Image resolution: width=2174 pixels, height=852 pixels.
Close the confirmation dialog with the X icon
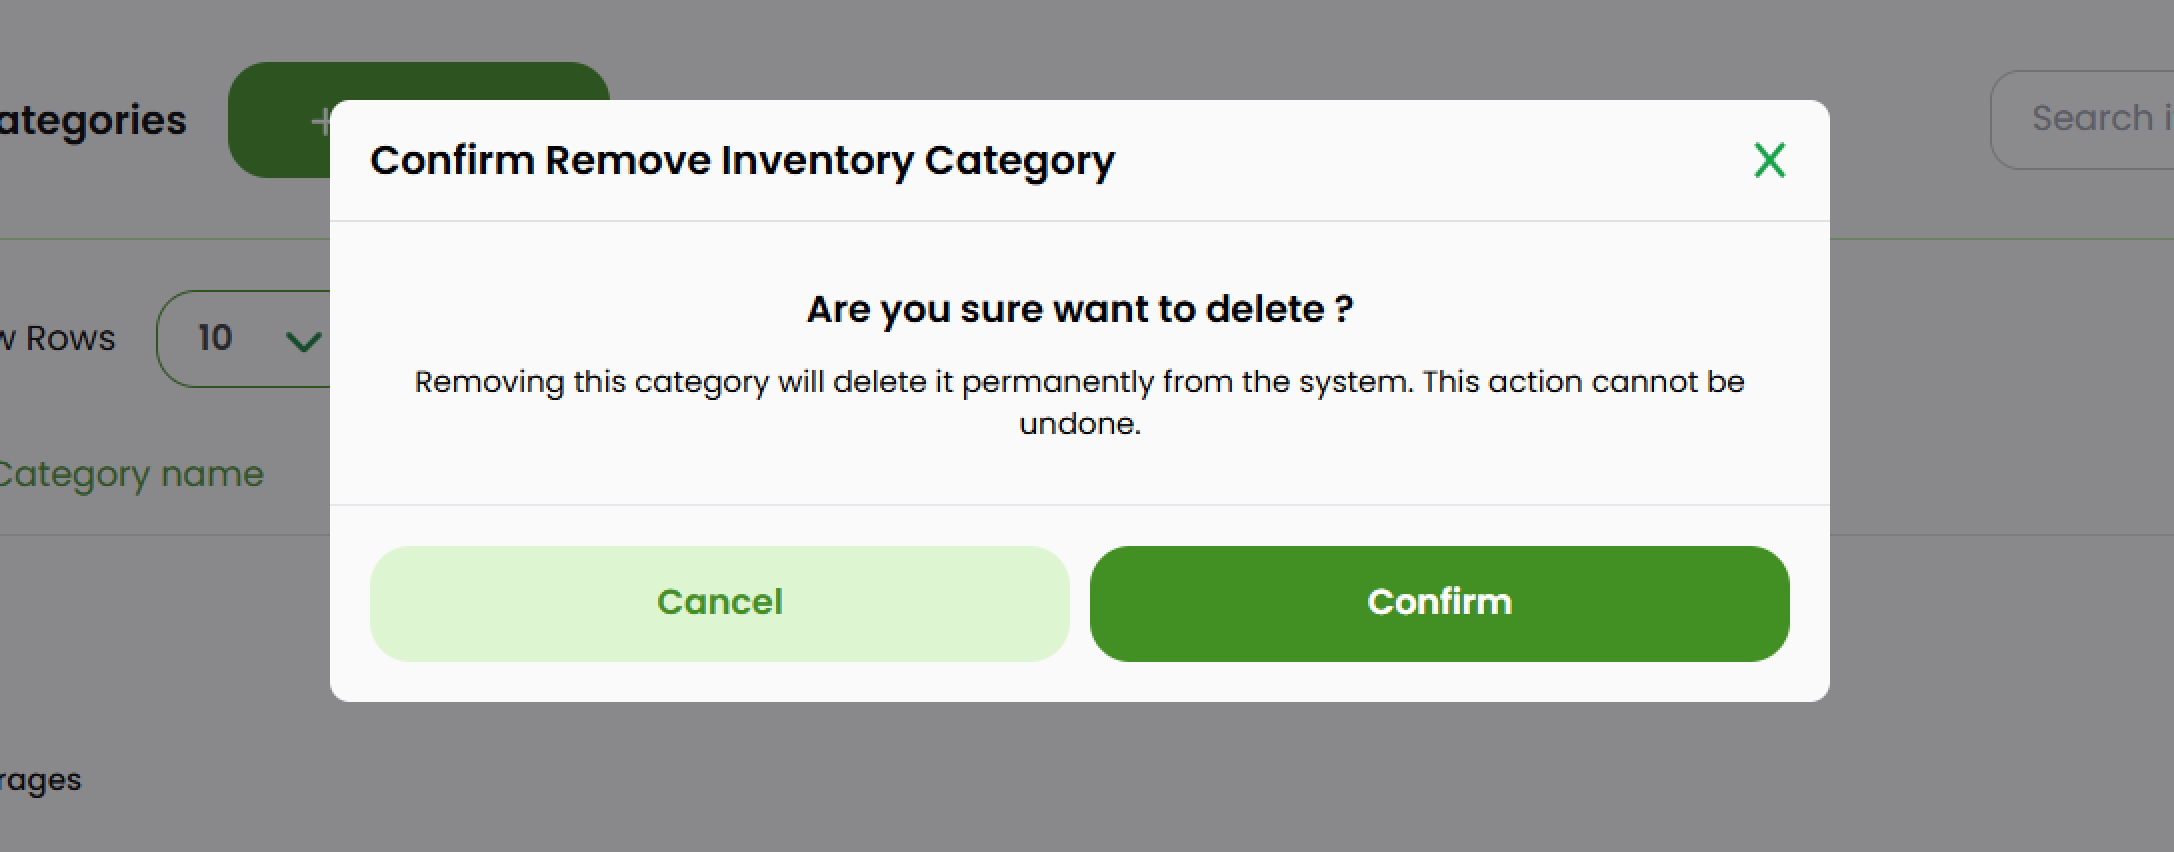click(x=1768, y=160)
